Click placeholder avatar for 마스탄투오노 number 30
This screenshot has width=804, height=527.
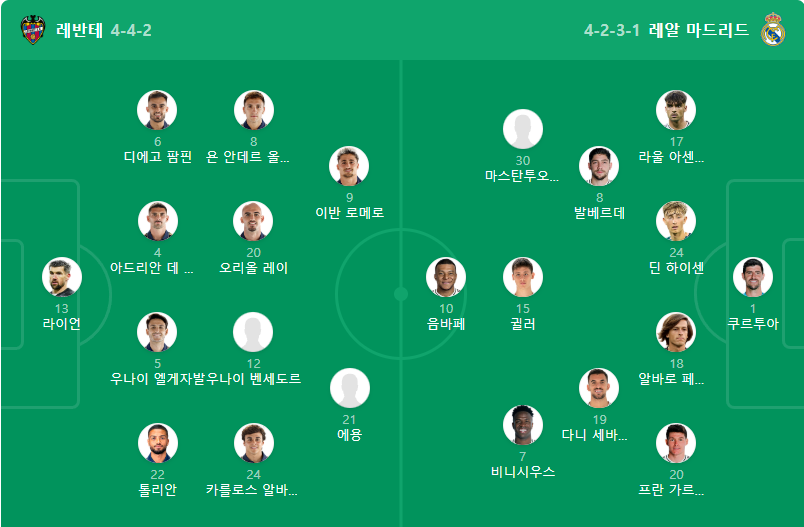click(522, 129)
